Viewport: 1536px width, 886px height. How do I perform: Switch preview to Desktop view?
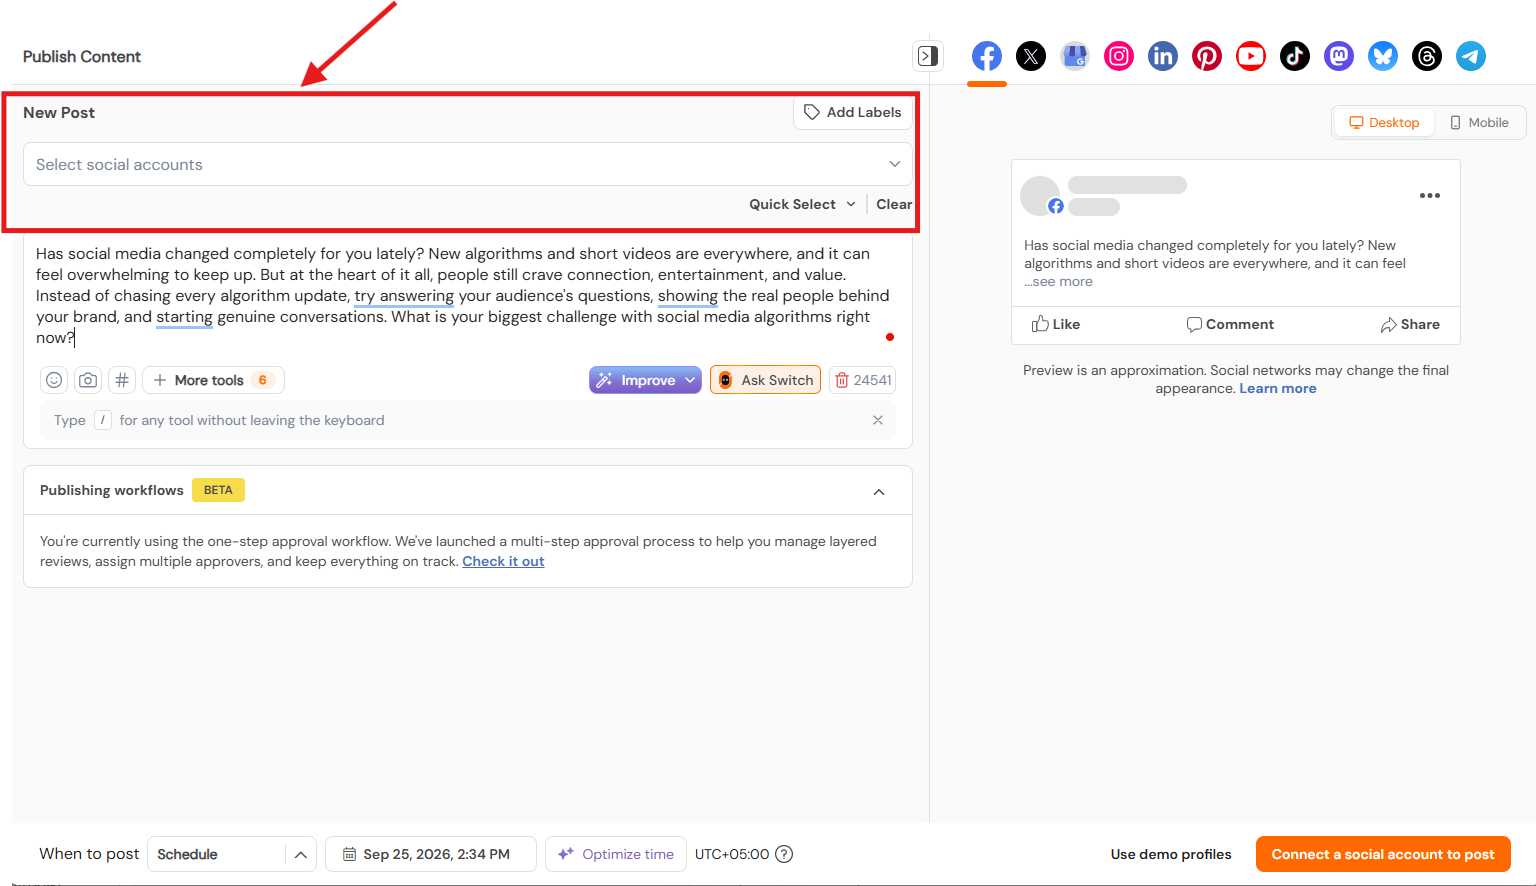click(1384, 123)
